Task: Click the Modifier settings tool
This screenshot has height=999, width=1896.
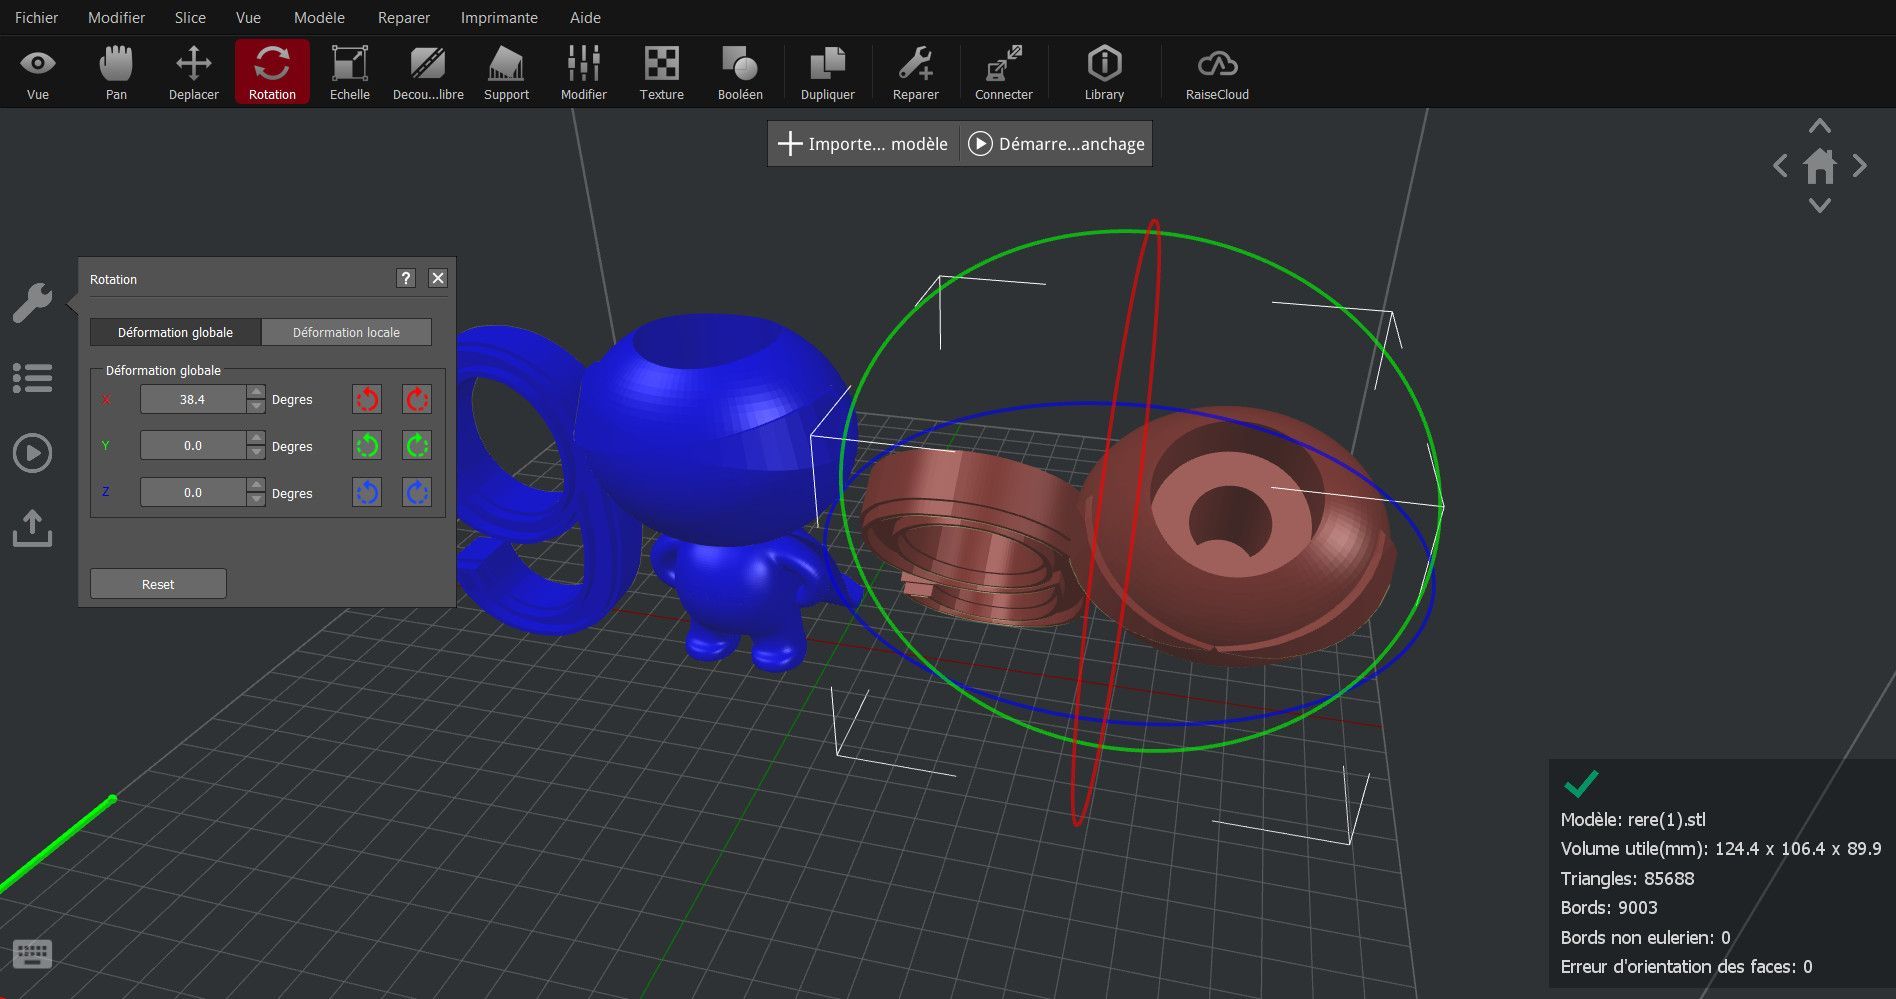Action: pyautogui.click(x=584, y=72)
